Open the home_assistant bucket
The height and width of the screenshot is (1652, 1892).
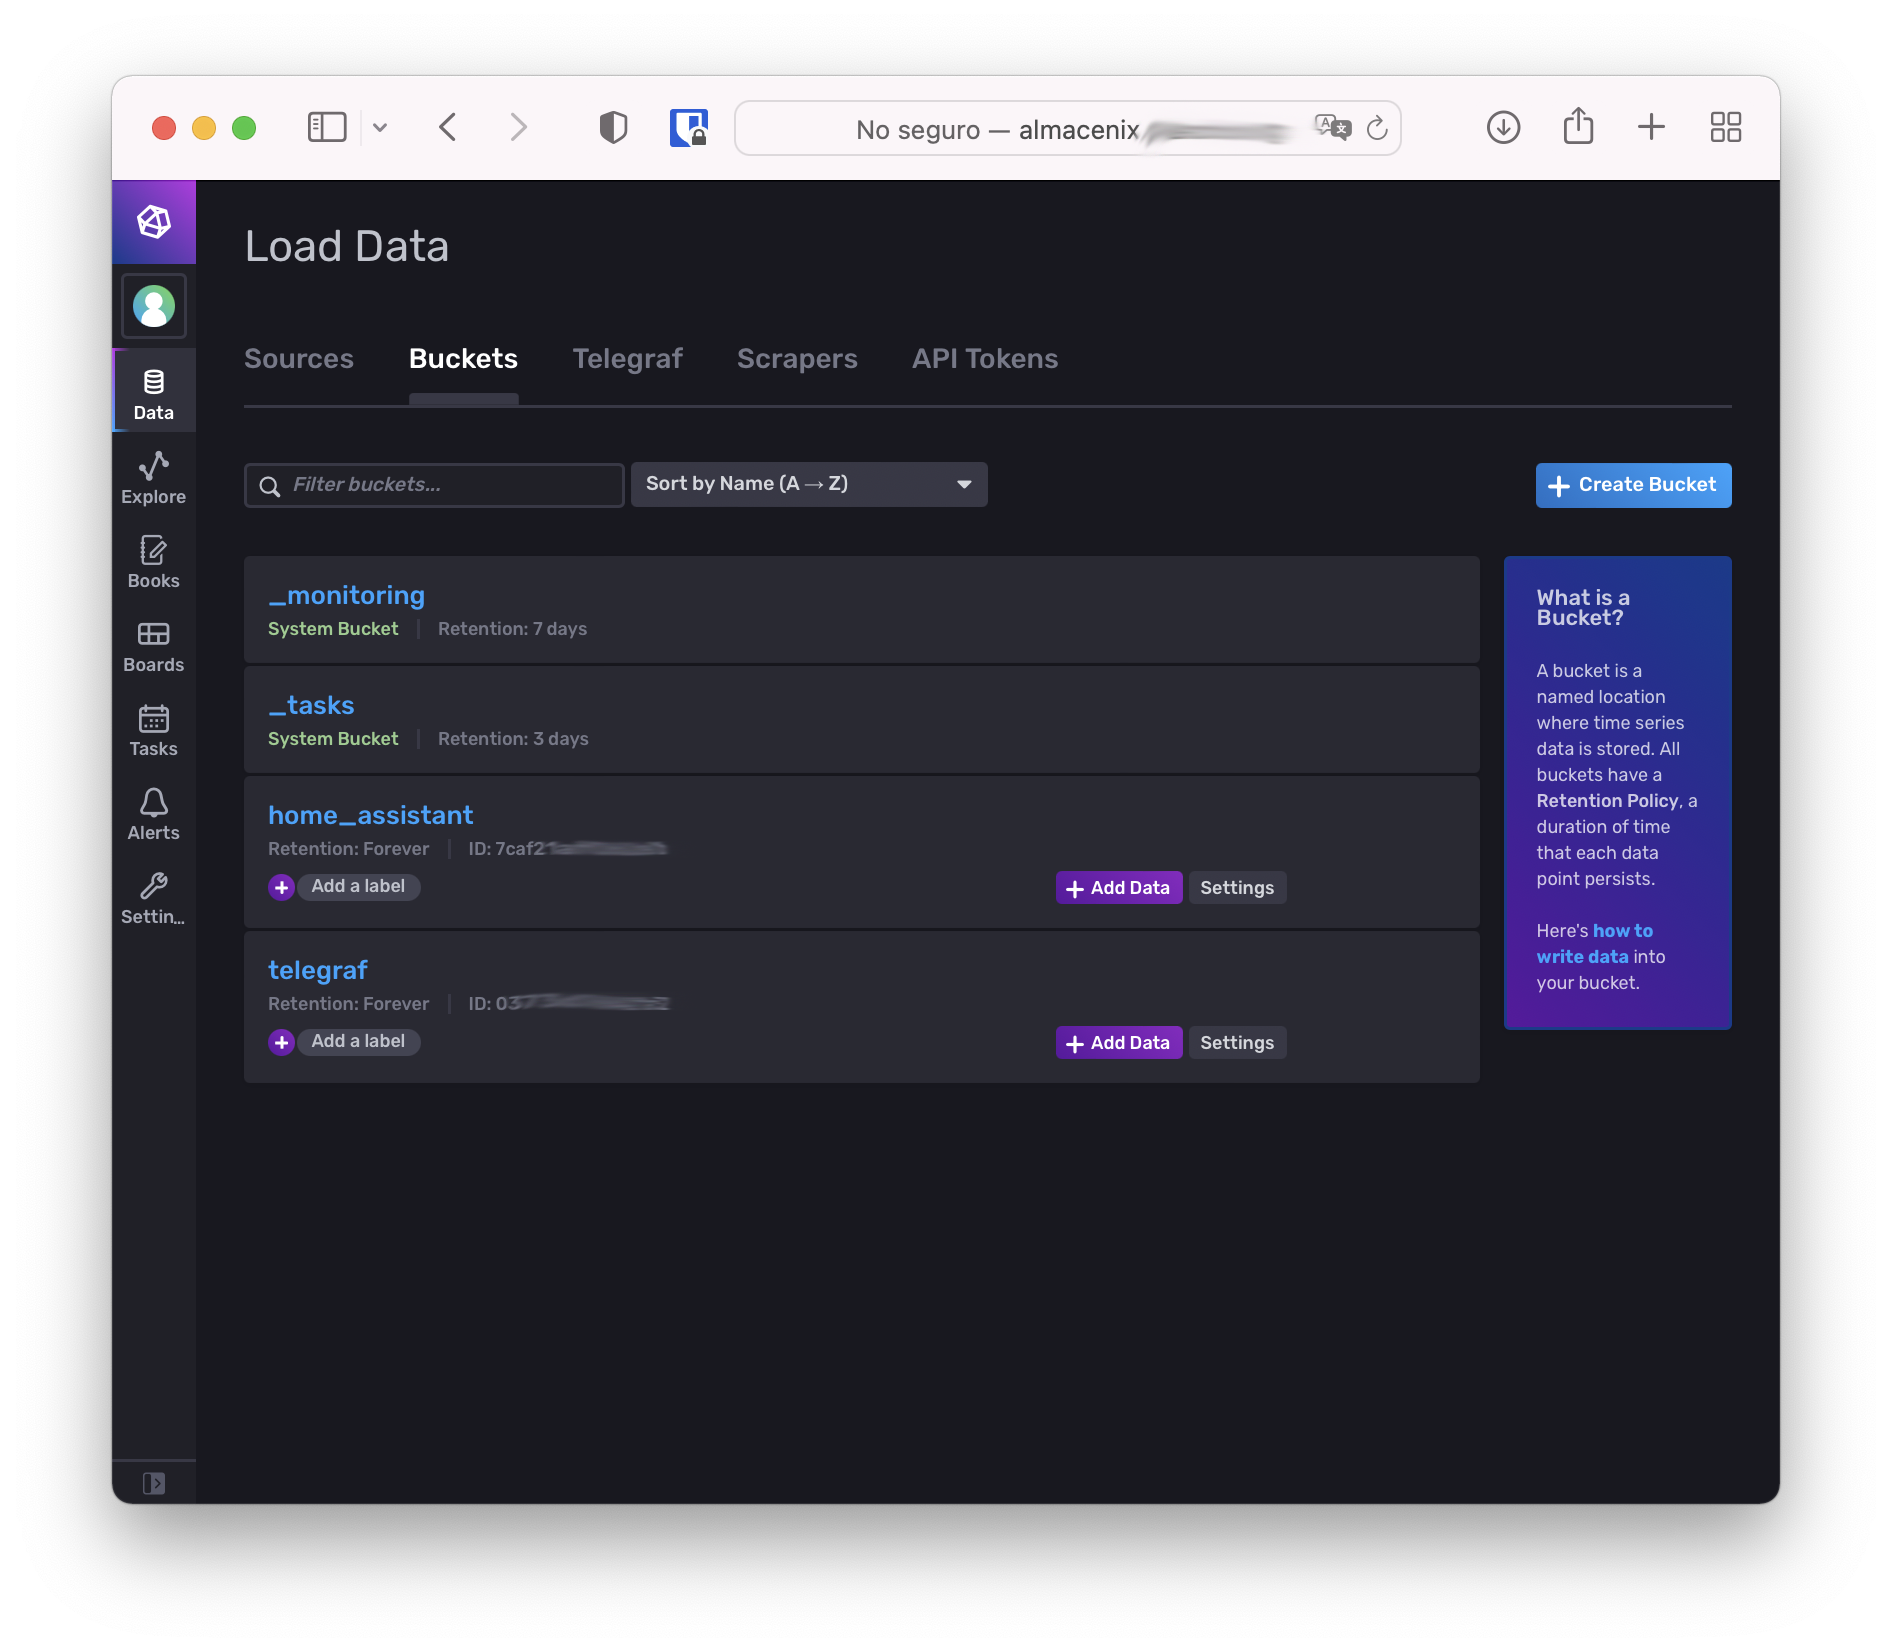[x=370, y=815]
